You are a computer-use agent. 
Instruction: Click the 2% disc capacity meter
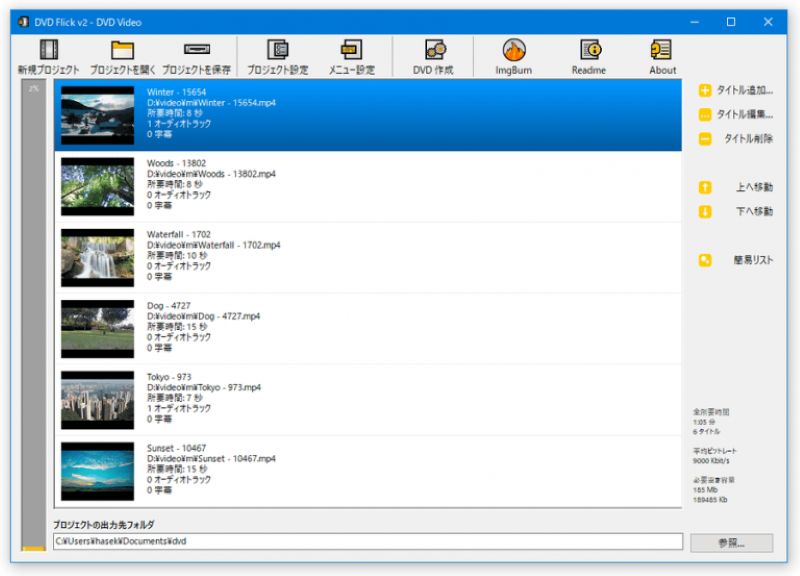point(33,300)
